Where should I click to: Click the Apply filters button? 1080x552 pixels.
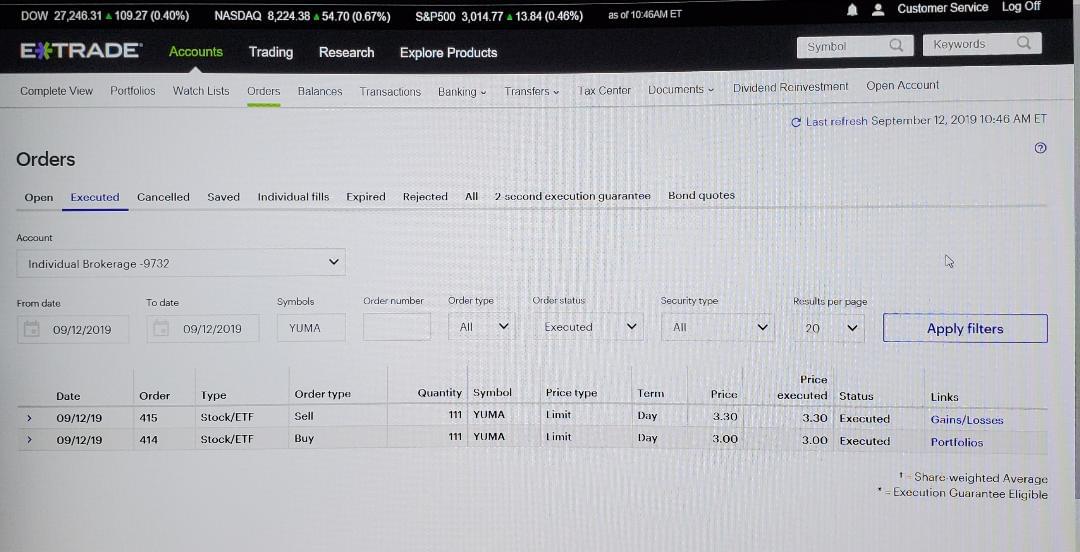965,329
